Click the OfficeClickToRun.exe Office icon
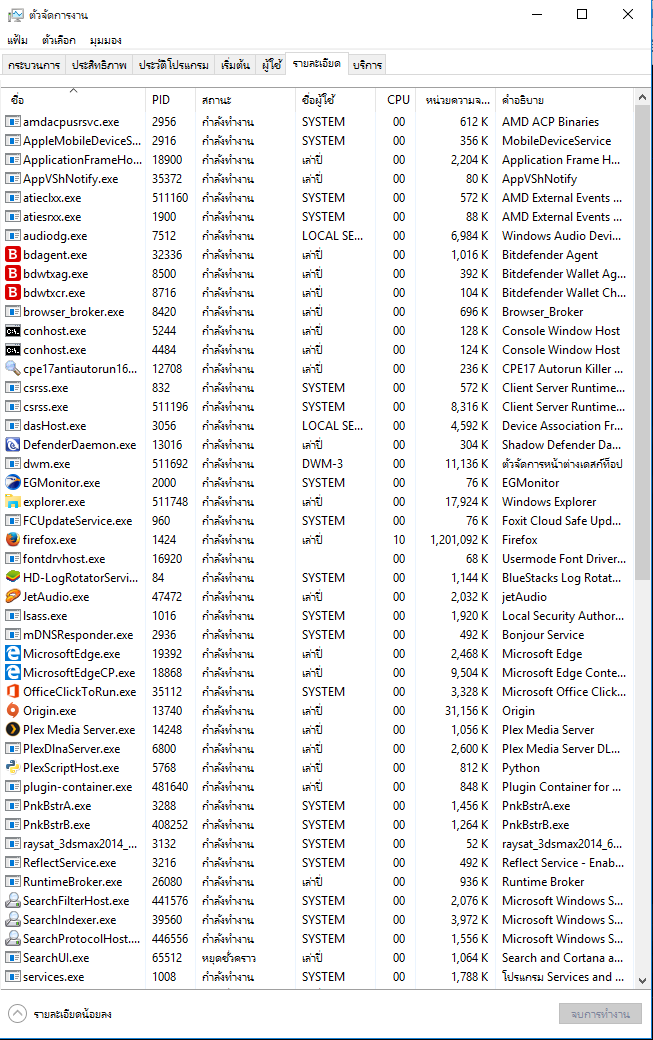The image size is (653, 1040). pyautogui.click(x=13, y=691)
